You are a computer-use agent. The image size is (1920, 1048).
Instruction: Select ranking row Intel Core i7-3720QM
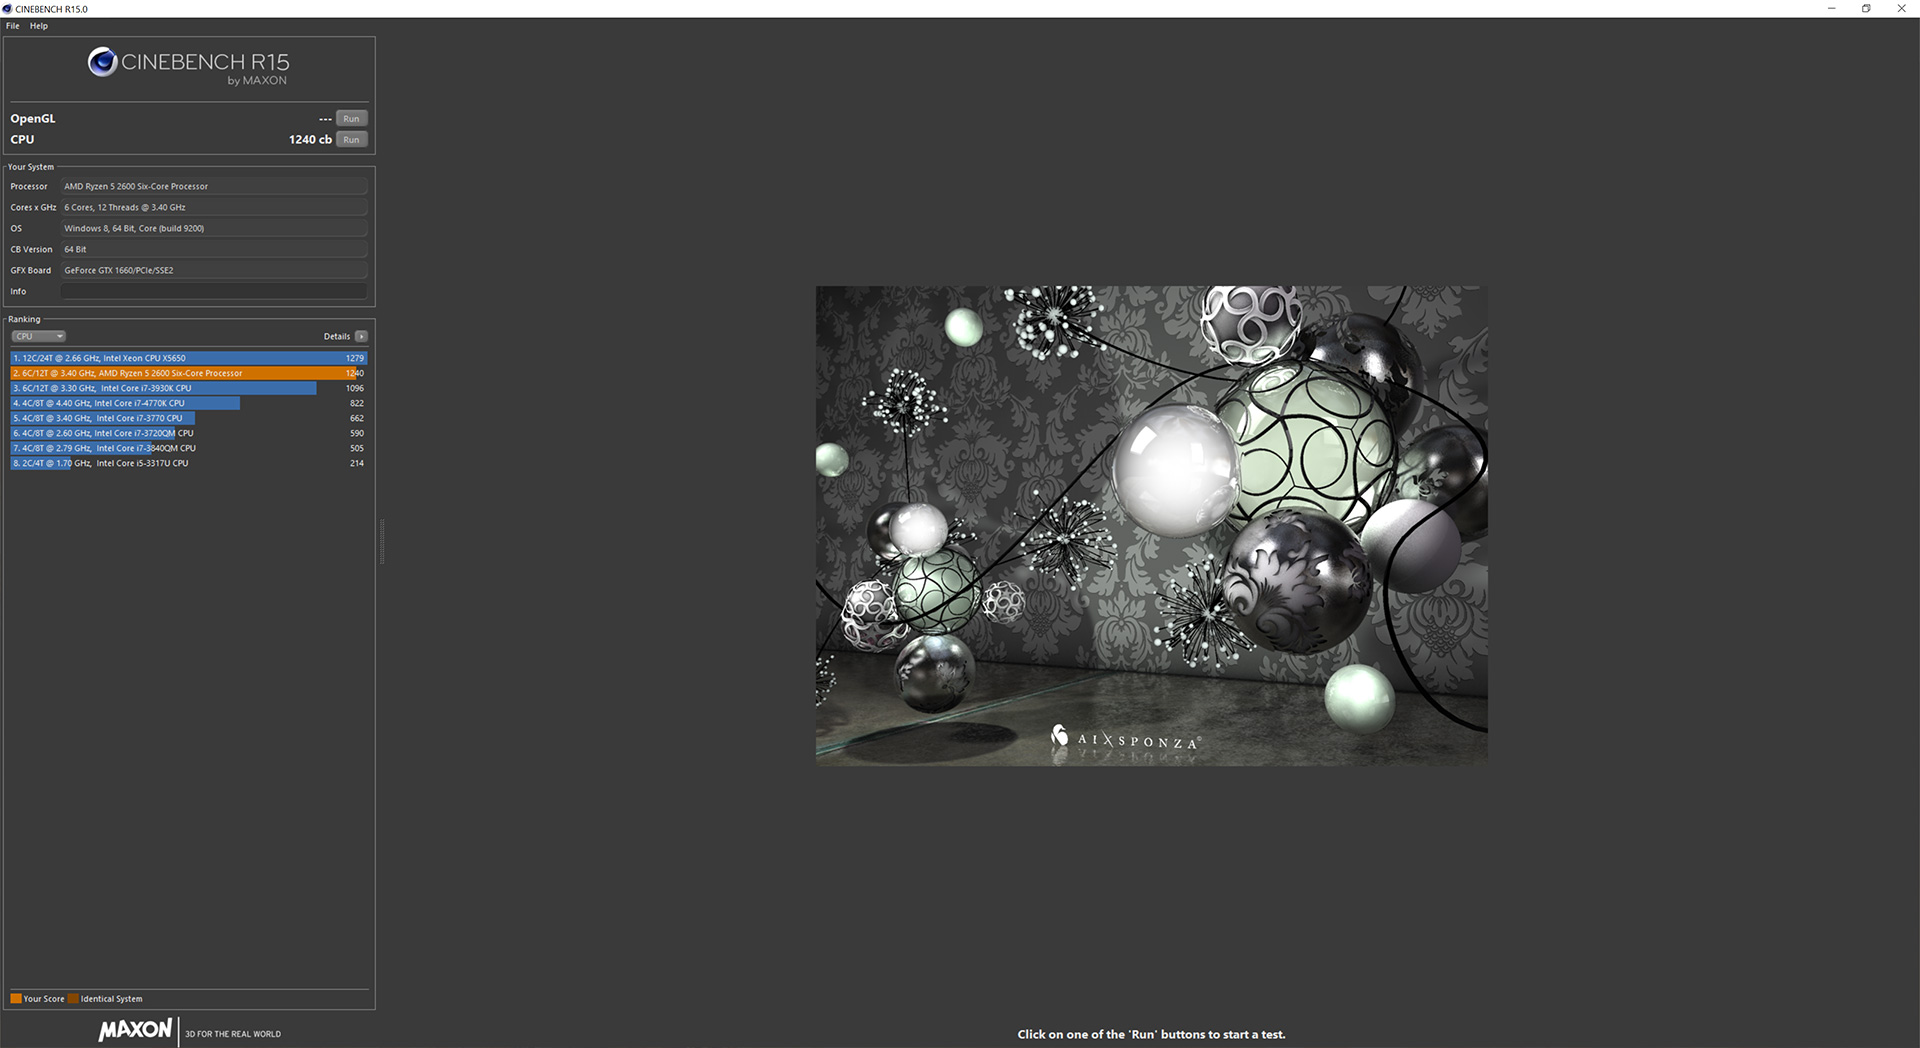(189, 433)
